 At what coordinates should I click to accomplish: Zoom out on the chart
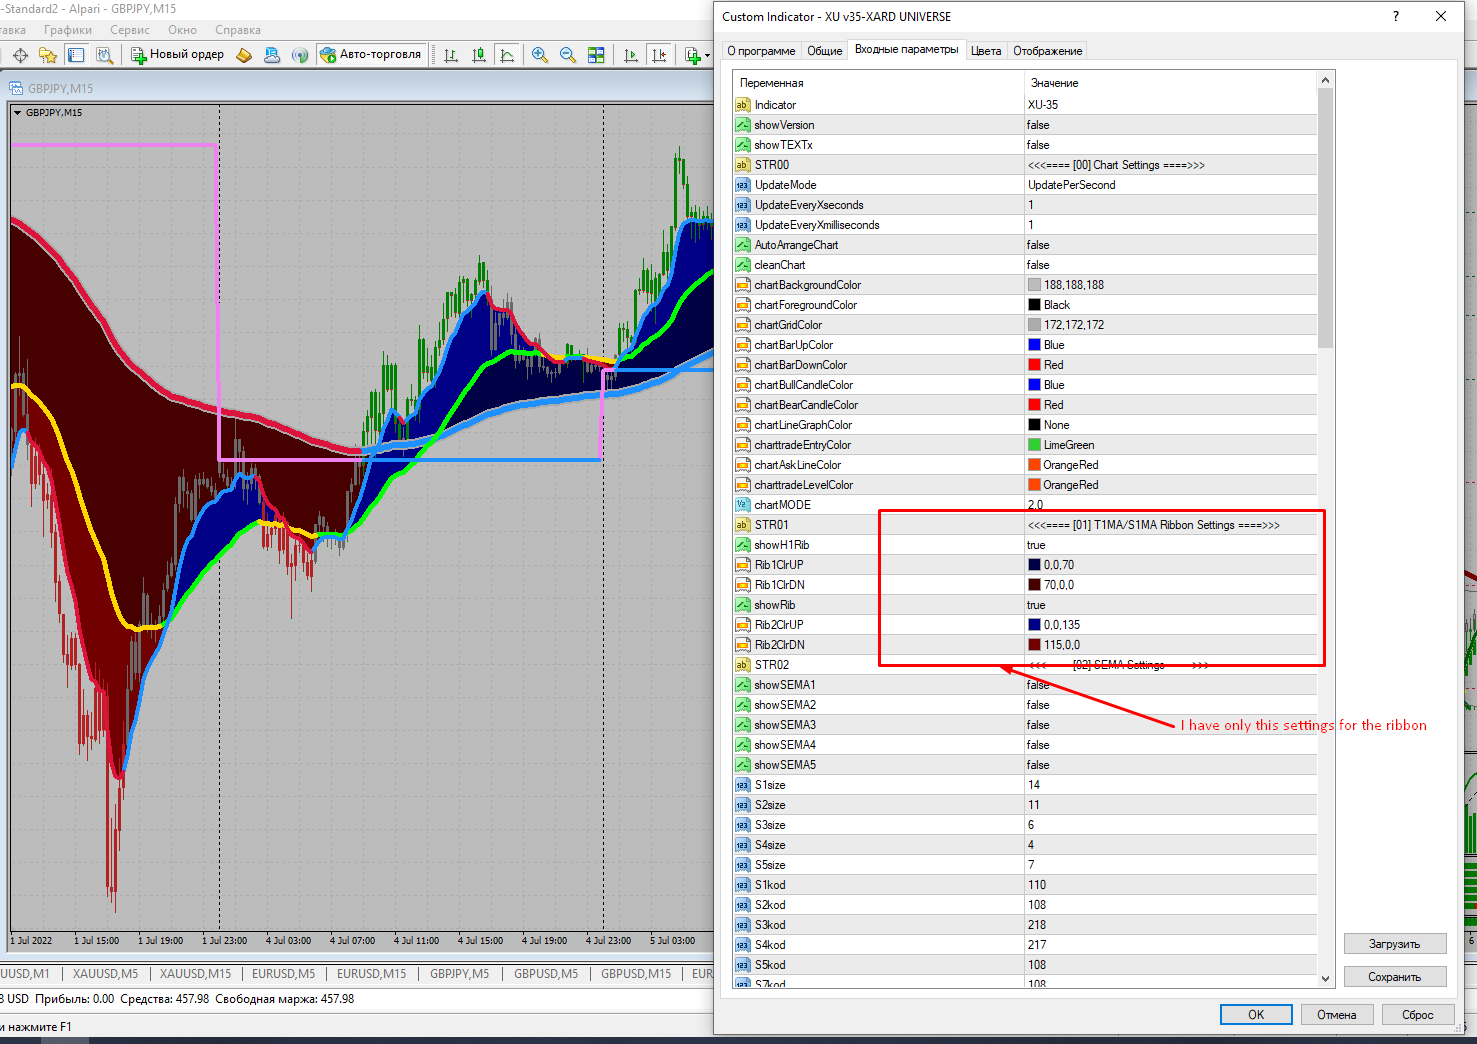click(568, 55)
